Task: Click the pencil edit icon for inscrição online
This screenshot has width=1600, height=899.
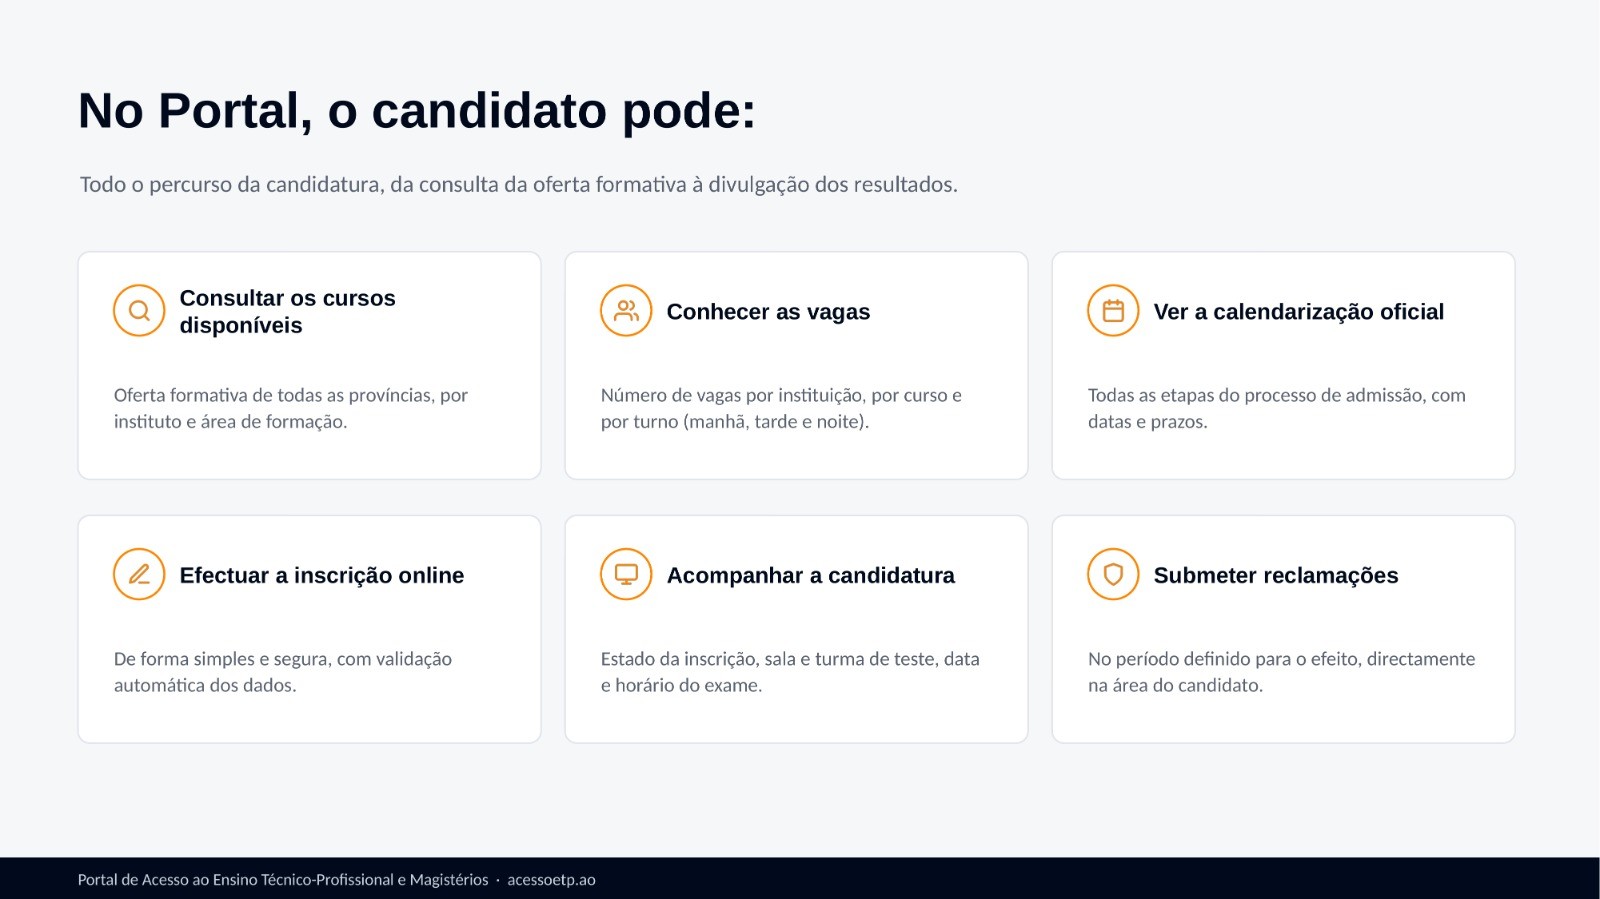Action: (x=139, y=574)
